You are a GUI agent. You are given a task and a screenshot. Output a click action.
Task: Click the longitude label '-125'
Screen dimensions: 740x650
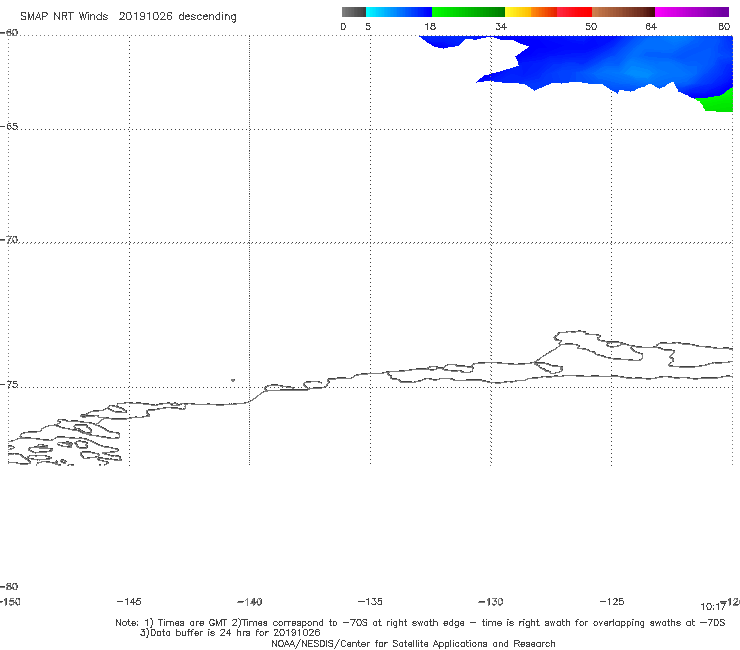[x=612, y=601]
